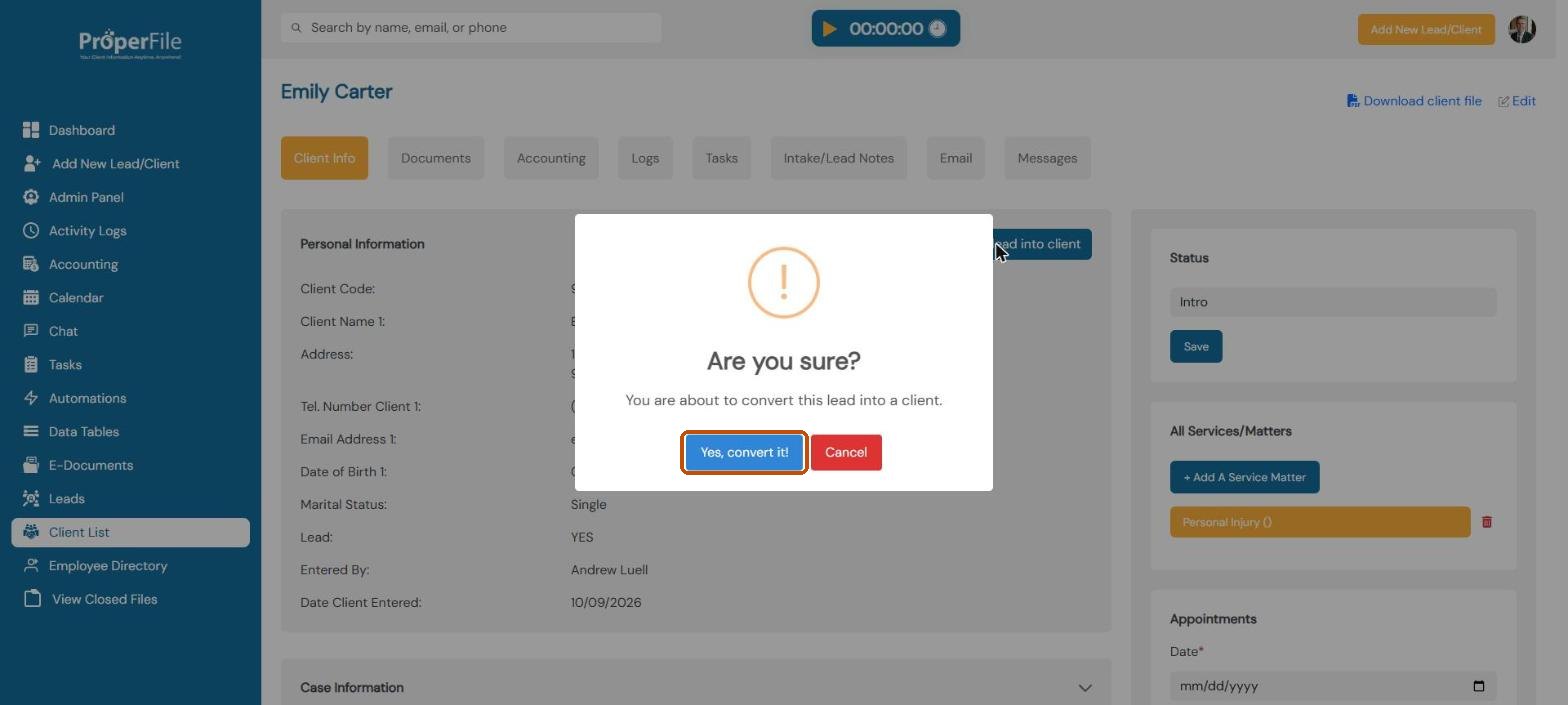Click the E-Documents icon

point(31,465)
